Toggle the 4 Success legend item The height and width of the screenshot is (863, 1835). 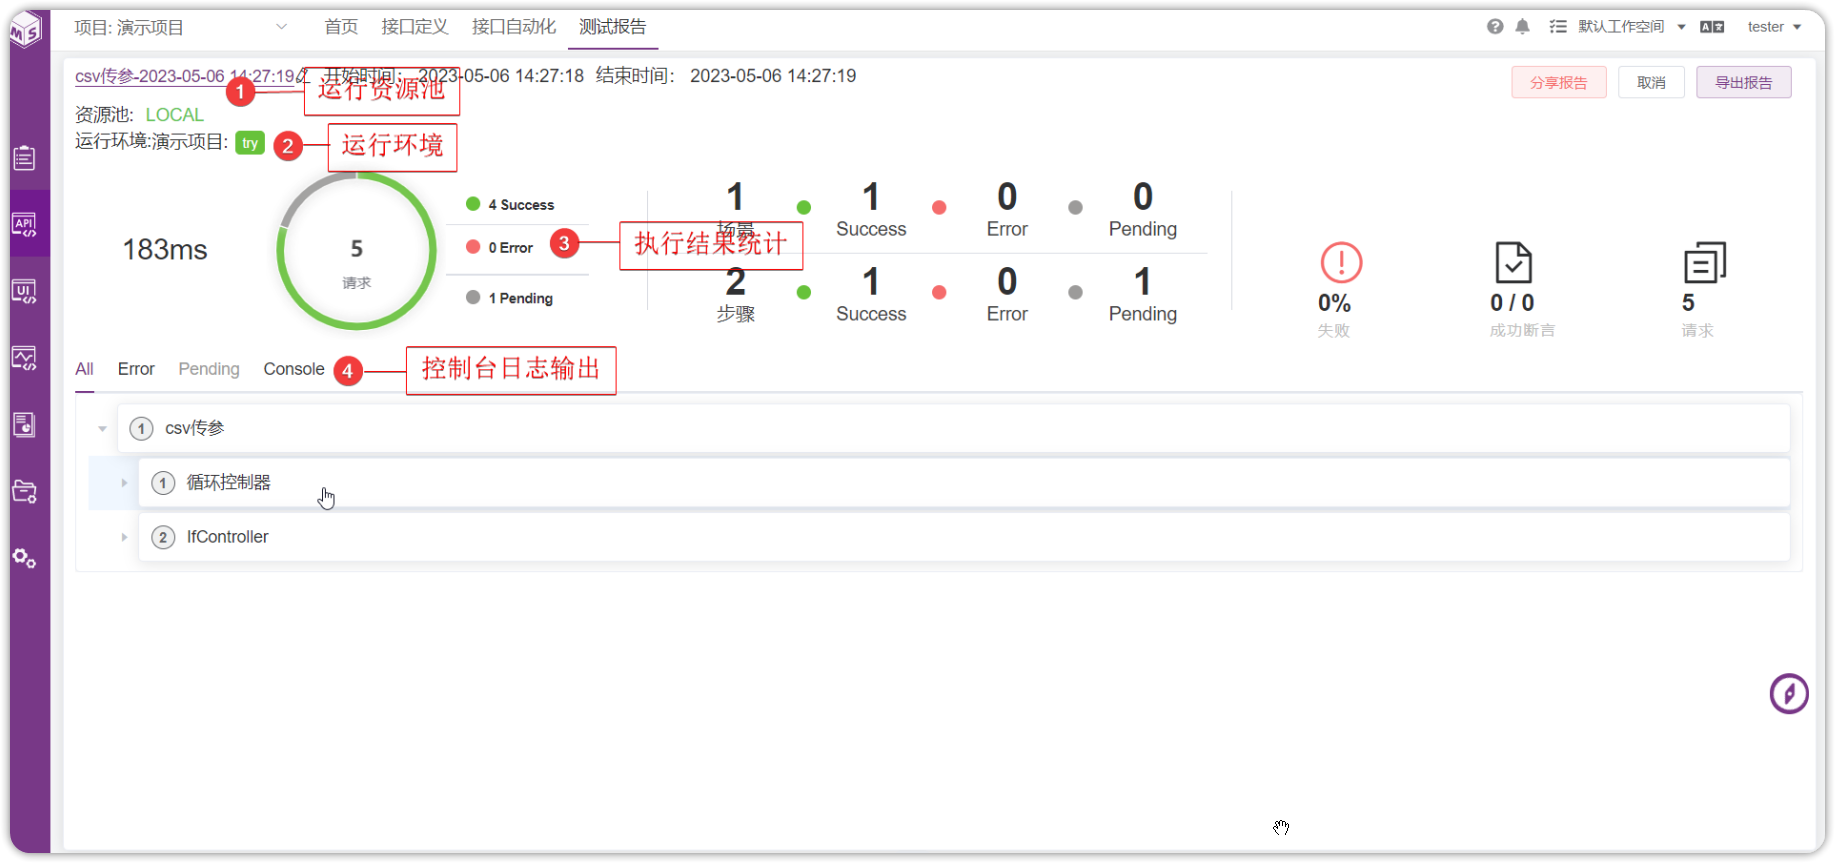point(511,205)
